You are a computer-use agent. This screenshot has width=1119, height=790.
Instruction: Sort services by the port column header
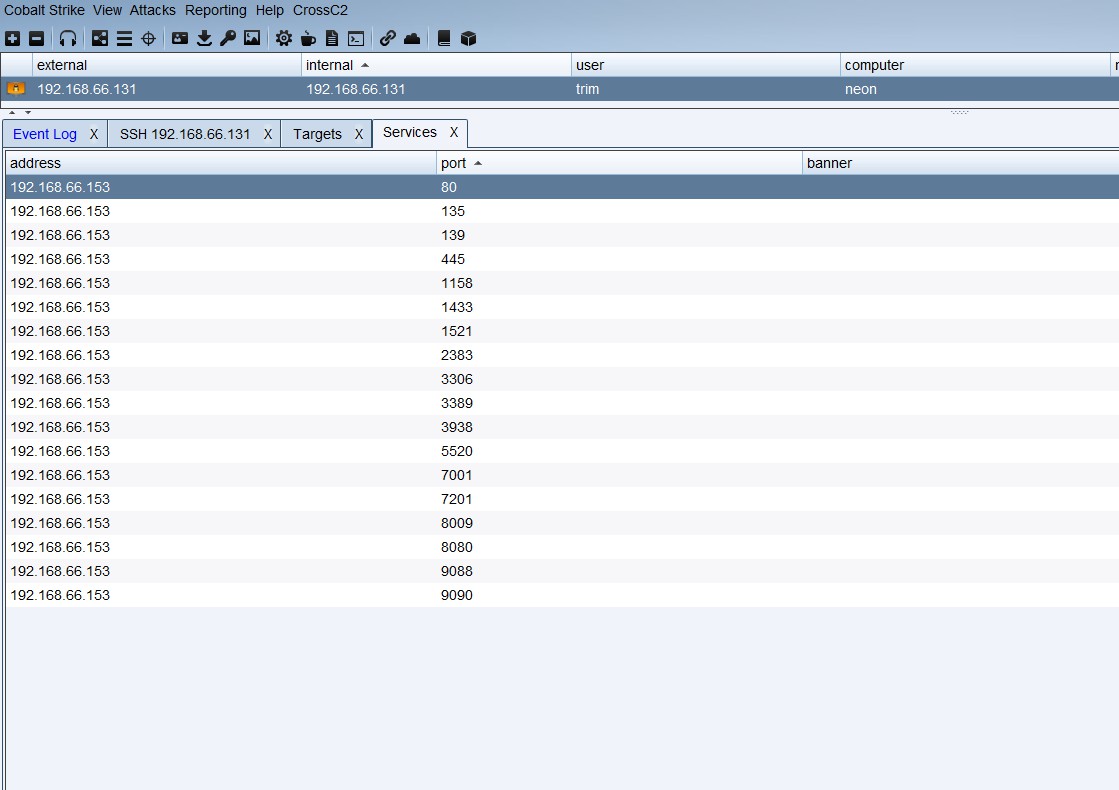[x=456, y=163]
